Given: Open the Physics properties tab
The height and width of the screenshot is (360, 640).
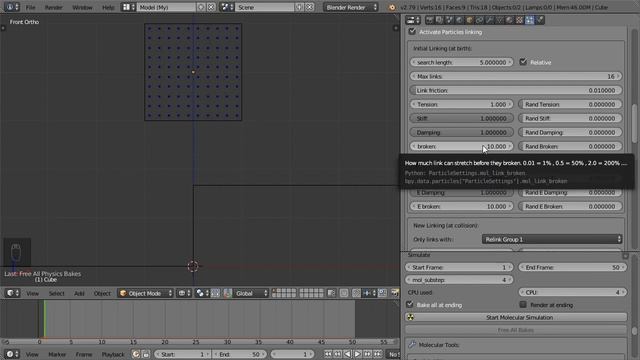Looking at the screenshot, I should pos(540,20).
